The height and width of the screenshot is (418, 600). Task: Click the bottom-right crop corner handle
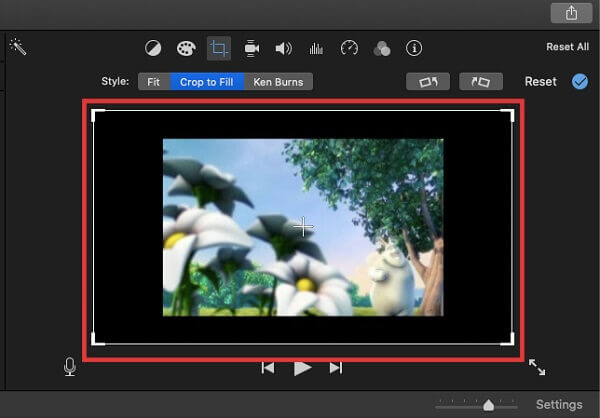(507, 339)
